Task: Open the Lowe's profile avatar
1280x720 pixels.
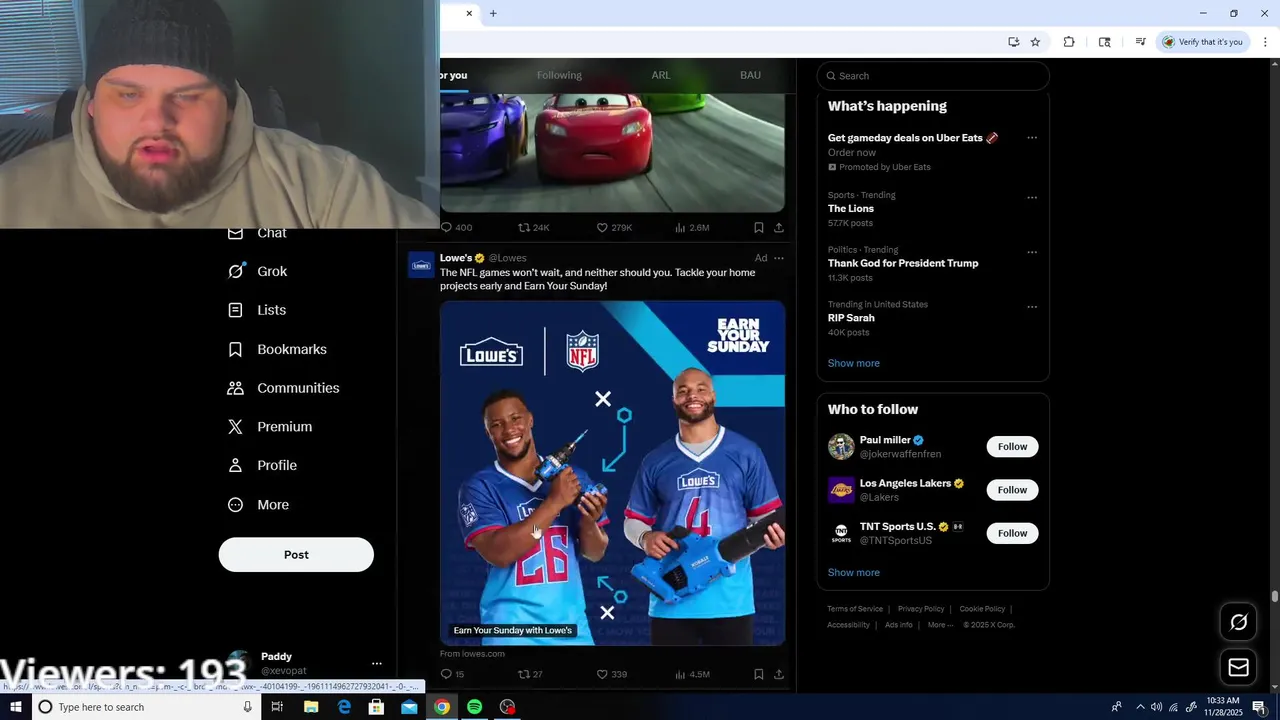Action: 422,265
